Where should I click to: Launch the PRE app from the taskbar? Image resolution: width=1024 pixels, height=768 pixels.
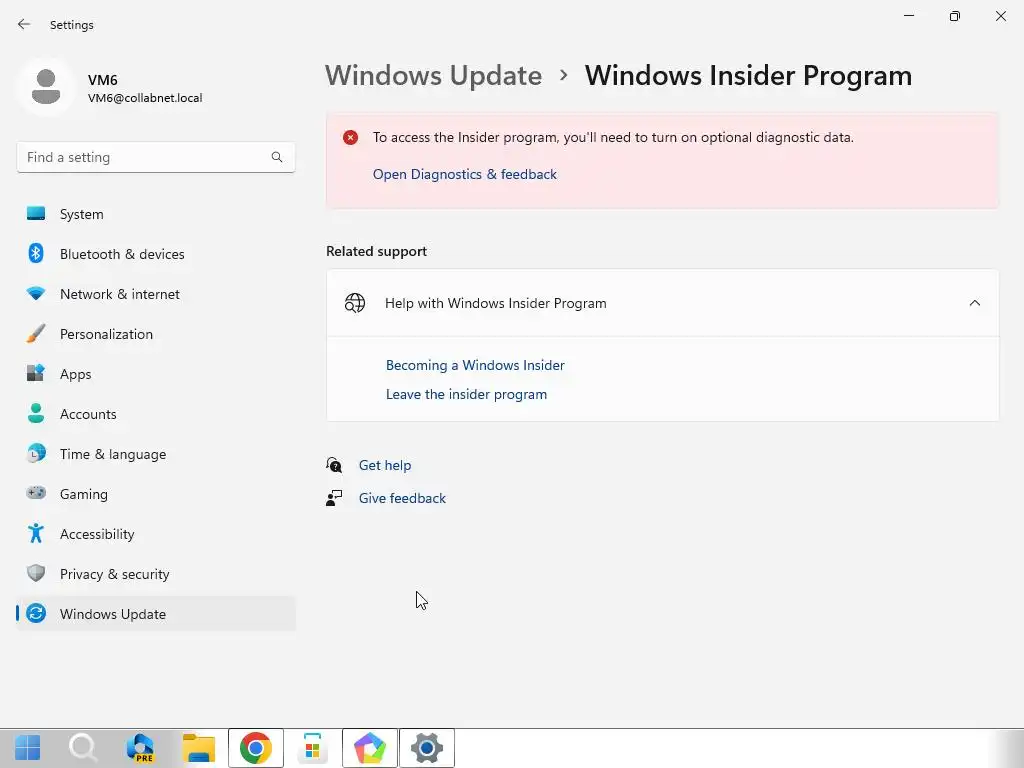coord(140,748)
